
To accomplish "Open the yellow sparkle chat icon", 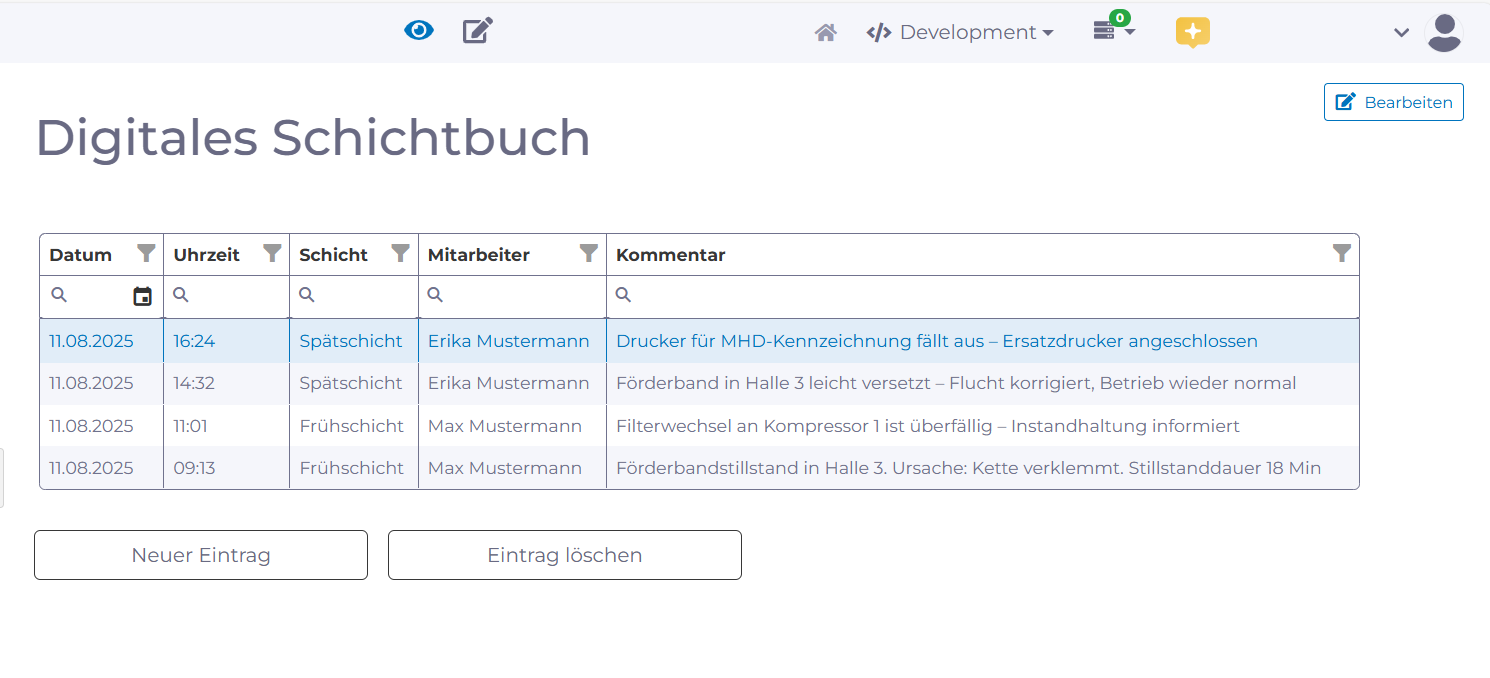I will tap(1193, 32).
